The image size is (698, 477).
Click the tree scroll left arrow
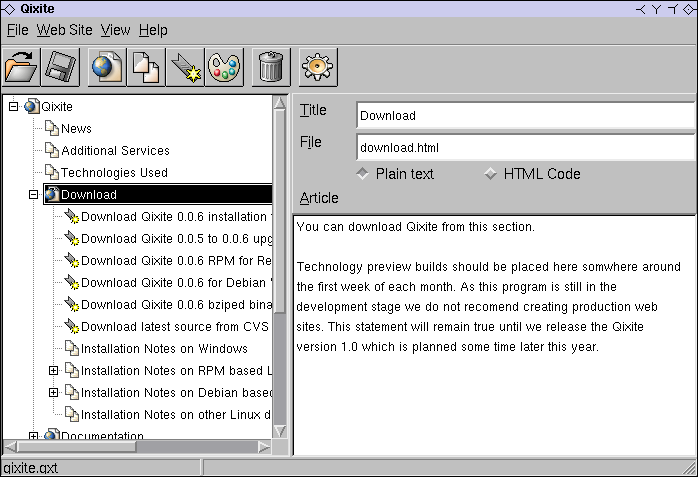coord(10,447)
